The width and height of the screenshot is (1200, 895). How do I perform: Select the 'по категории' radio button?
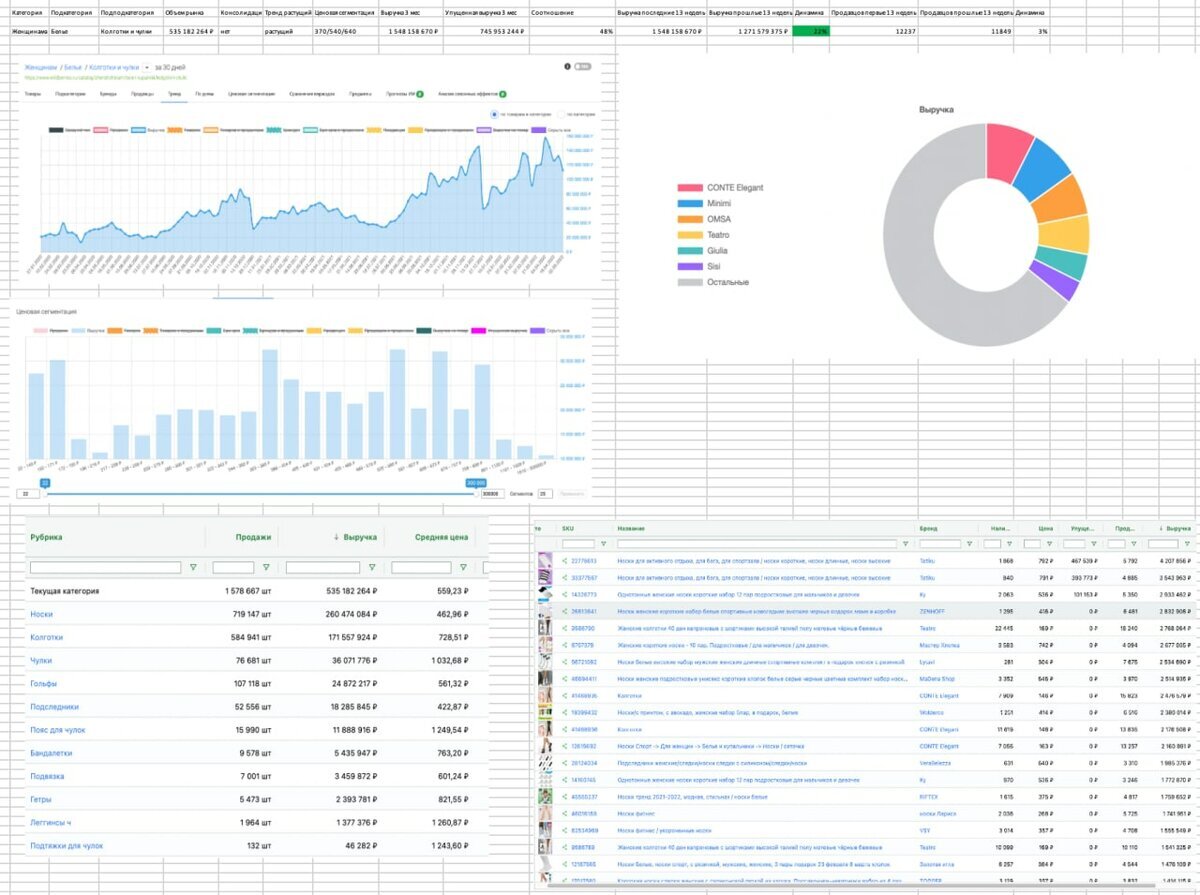pyautogui.click(x=561, y=114)
